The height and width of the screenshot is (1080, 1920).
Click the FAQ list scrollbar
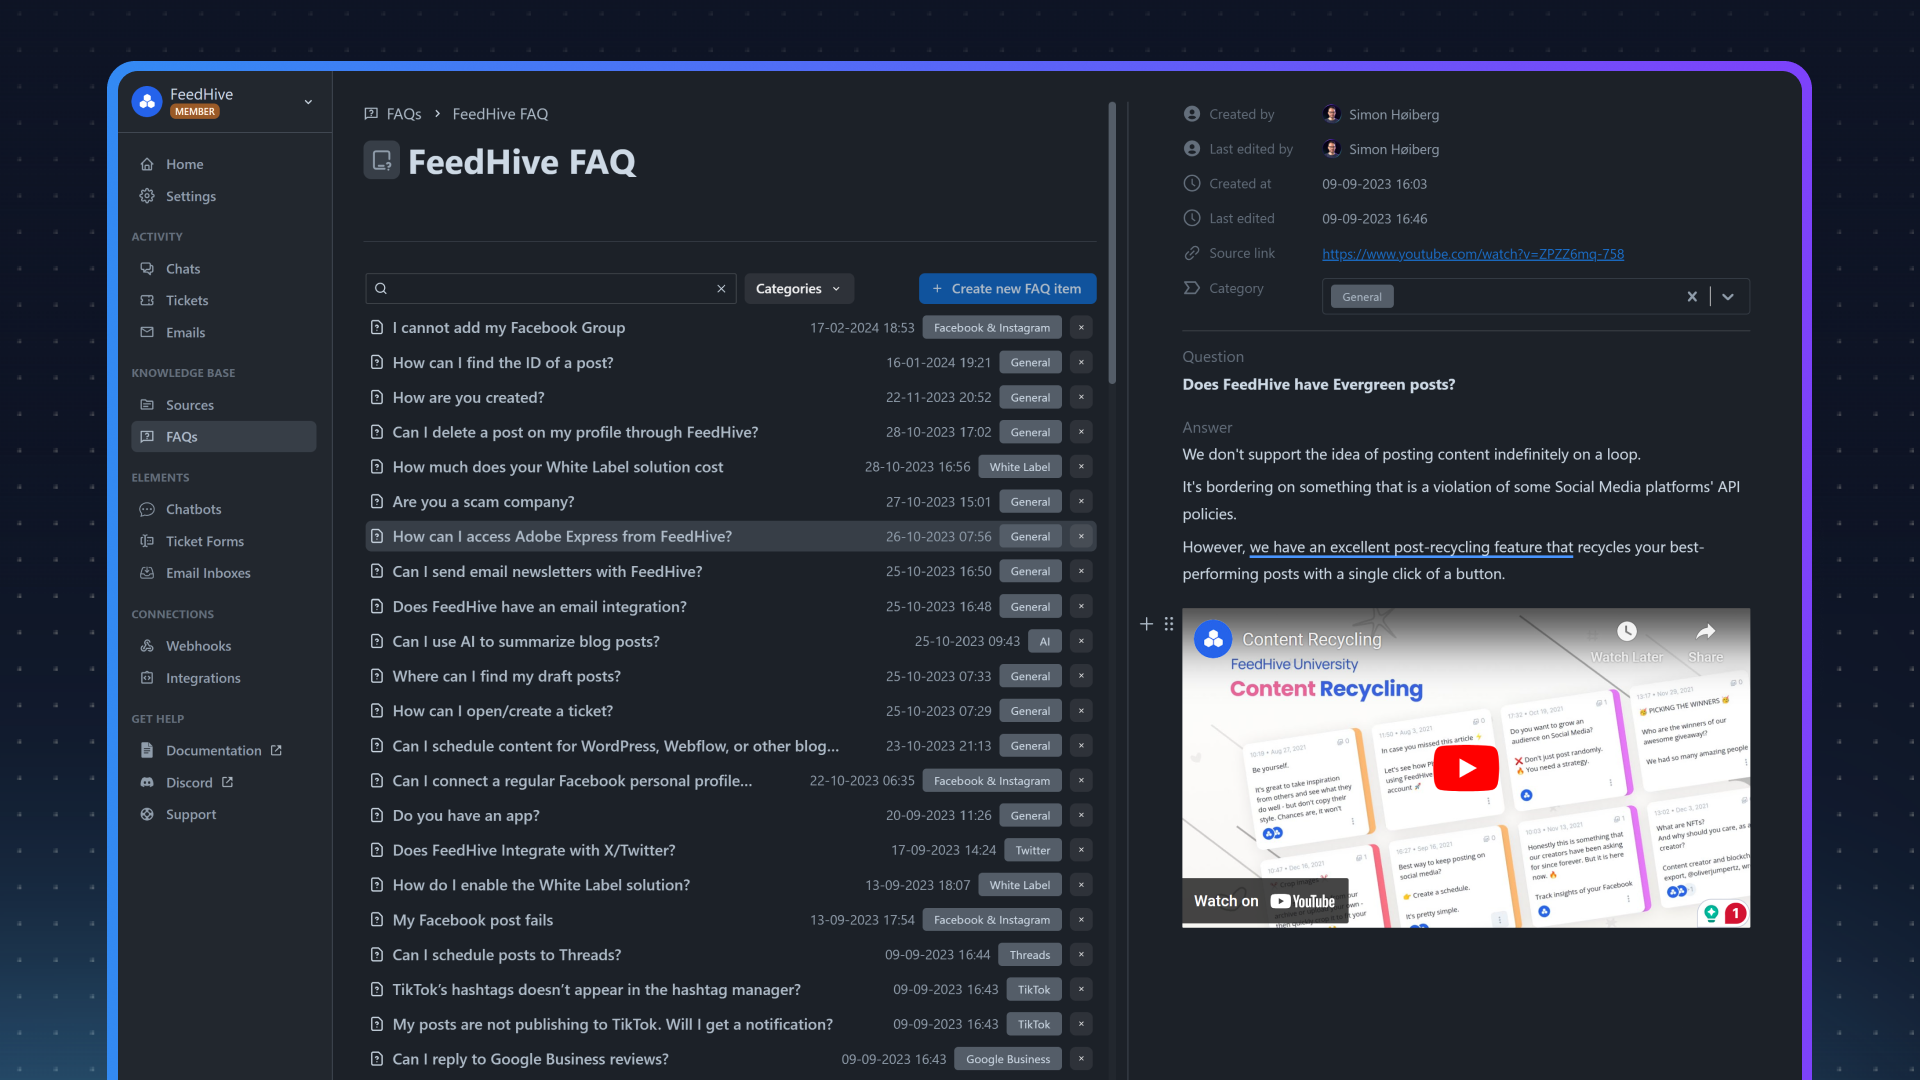tap(1112, 242)
